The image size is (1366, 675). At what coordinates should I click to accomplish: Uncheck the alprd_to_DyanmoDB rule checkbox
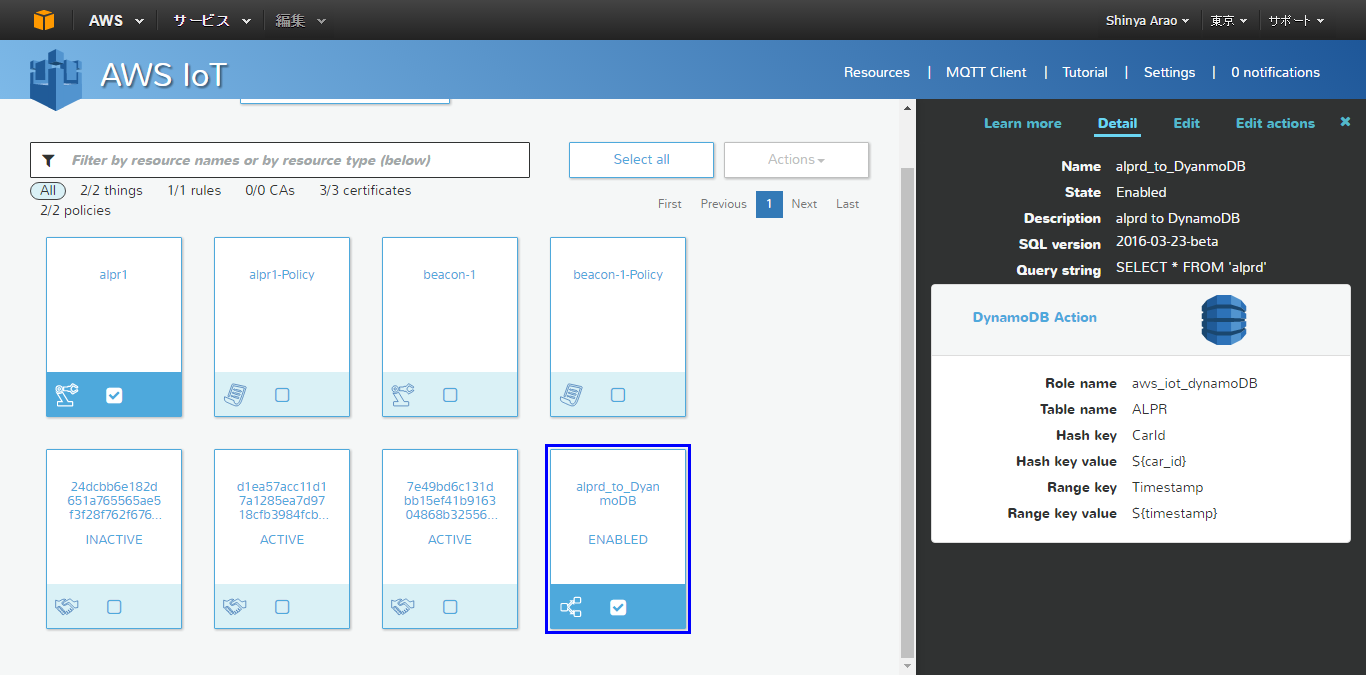pyautogui.click(x=618, y=607)
